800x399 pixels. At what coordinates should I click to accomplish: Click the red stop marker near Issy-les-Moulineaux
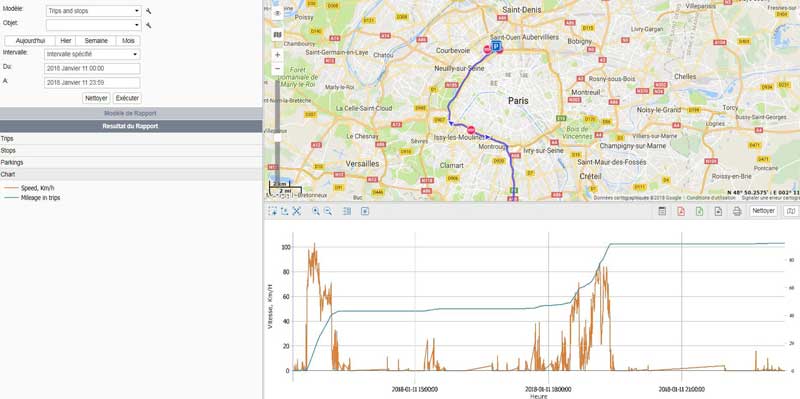(x=471, y=130)
